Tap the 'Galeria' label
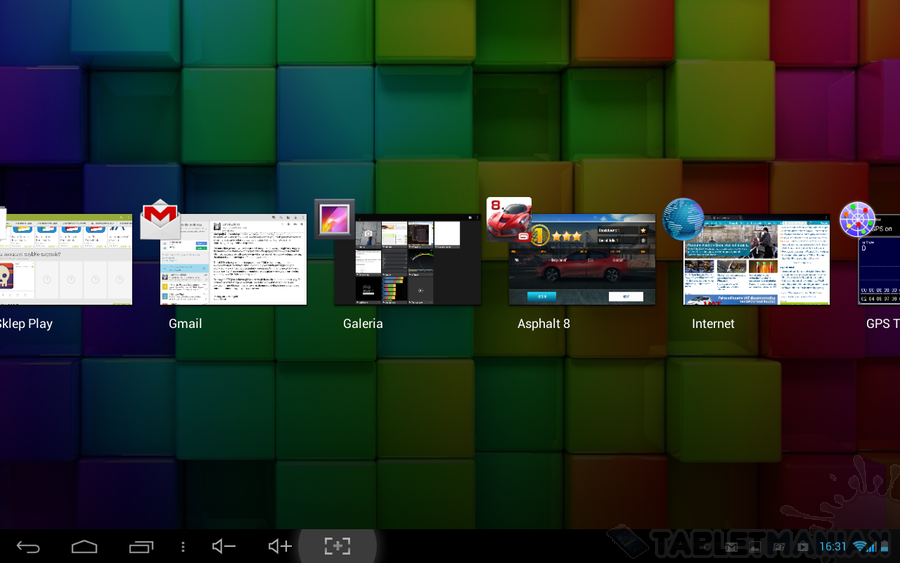Screen dimensions: 900x563 coord(363,324)
